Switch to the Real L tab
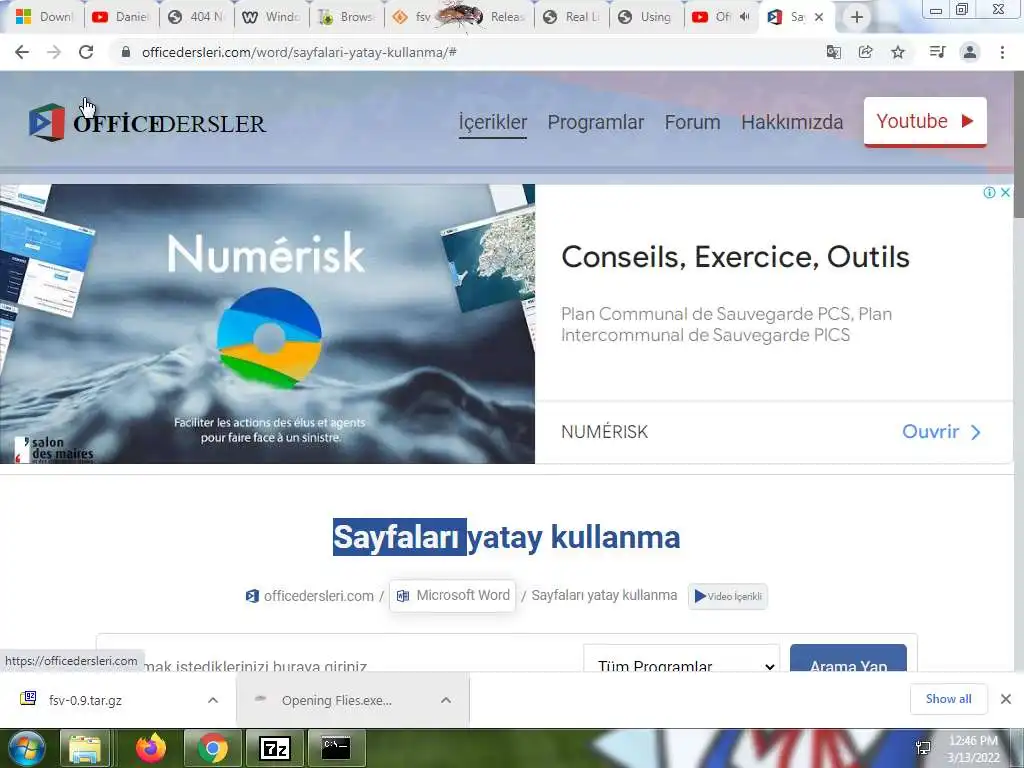This screenshot has width=1024, height=768. 571,17
